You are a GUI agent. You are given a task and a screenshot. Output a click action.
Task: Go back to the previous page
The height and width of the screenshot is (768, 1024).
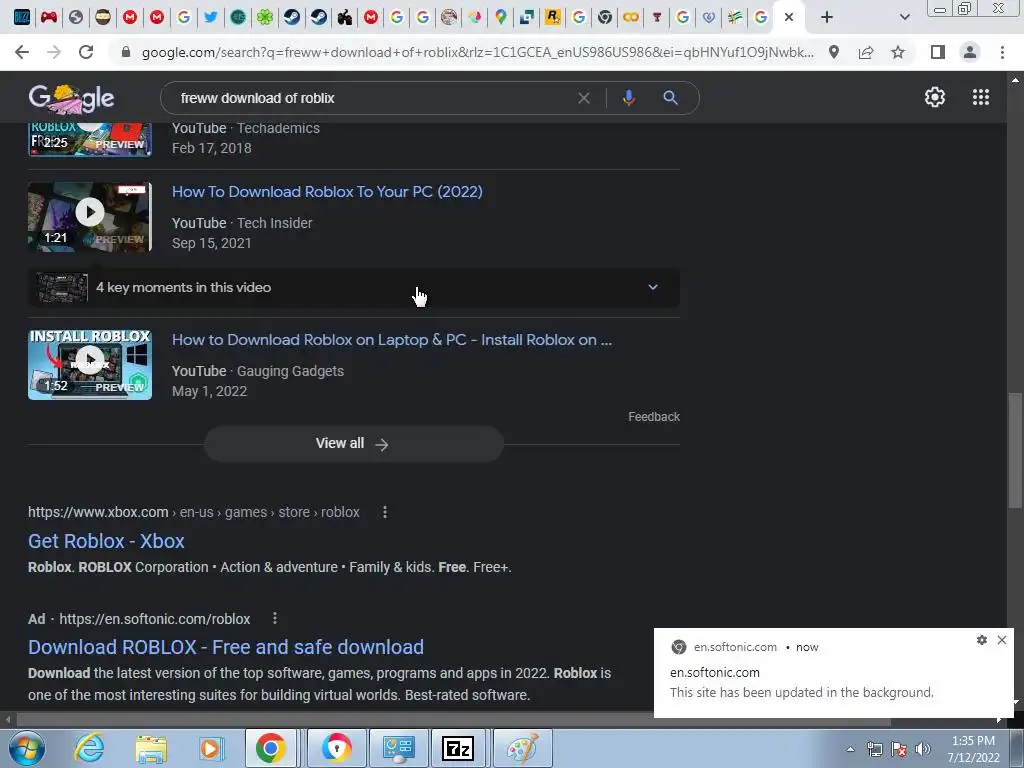(22, 52)
